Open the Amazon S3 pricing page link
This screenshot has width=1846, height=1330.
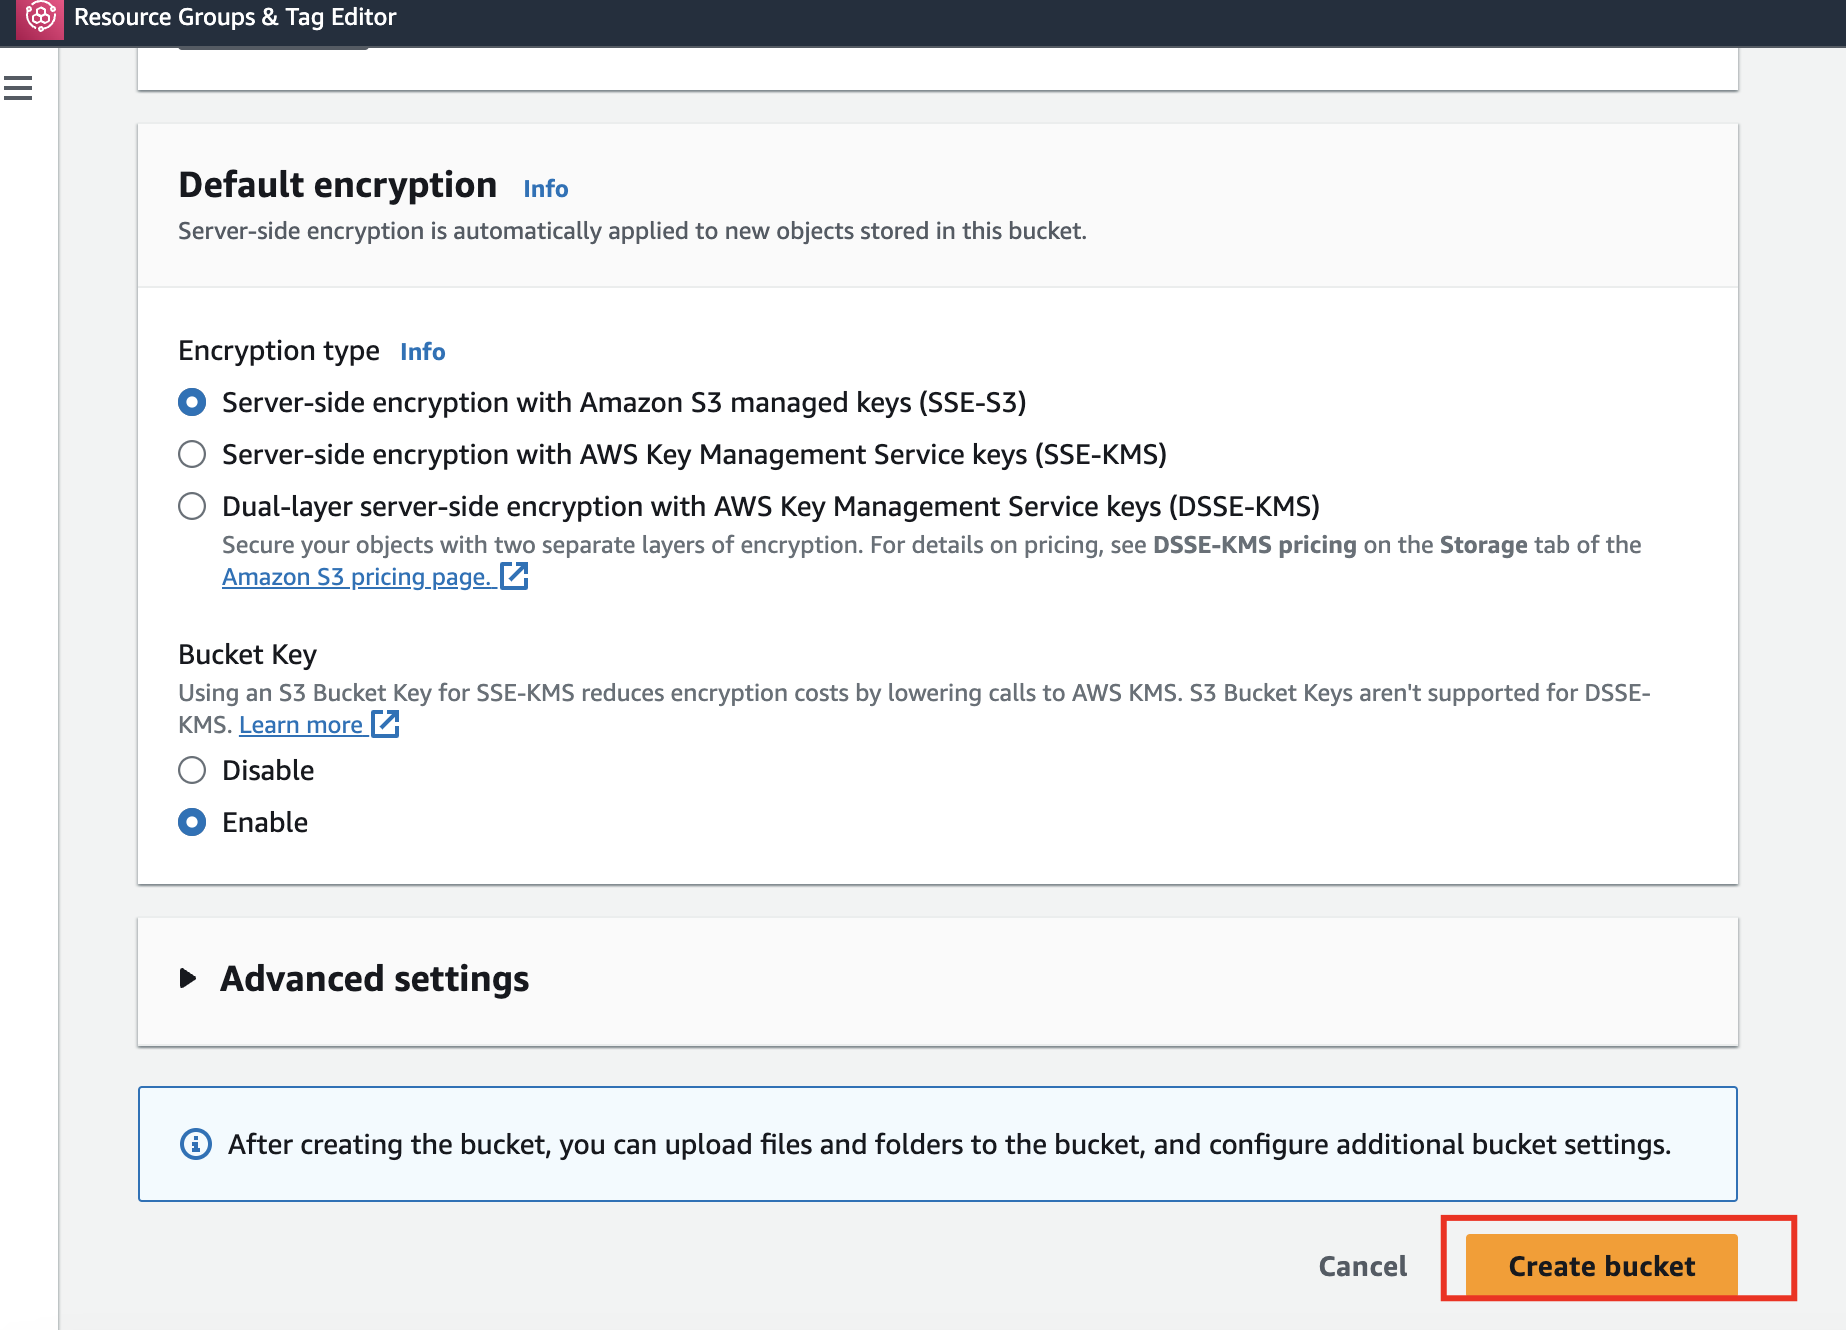click(x=356, y=577)
